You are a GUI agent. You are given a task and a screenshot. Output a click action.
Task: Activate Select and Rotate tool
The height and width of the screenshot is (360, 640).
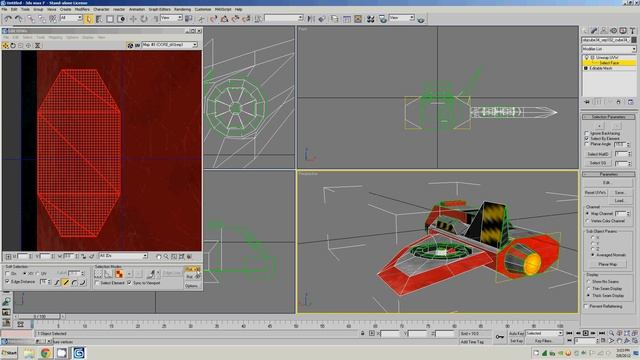pyautogui.click(x=144, y=19)
